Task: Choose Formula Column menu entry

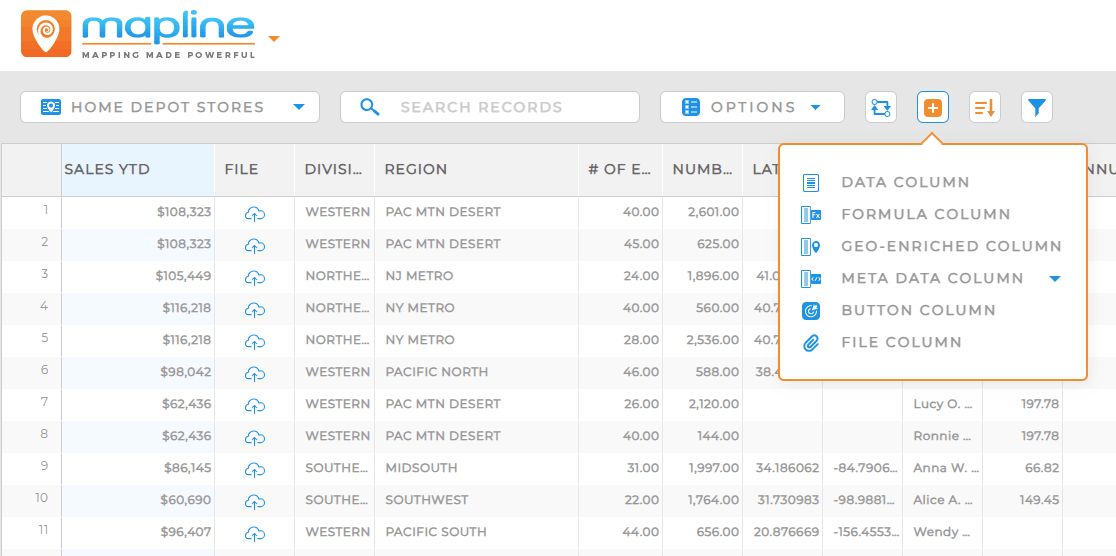Action: [925, 214]
